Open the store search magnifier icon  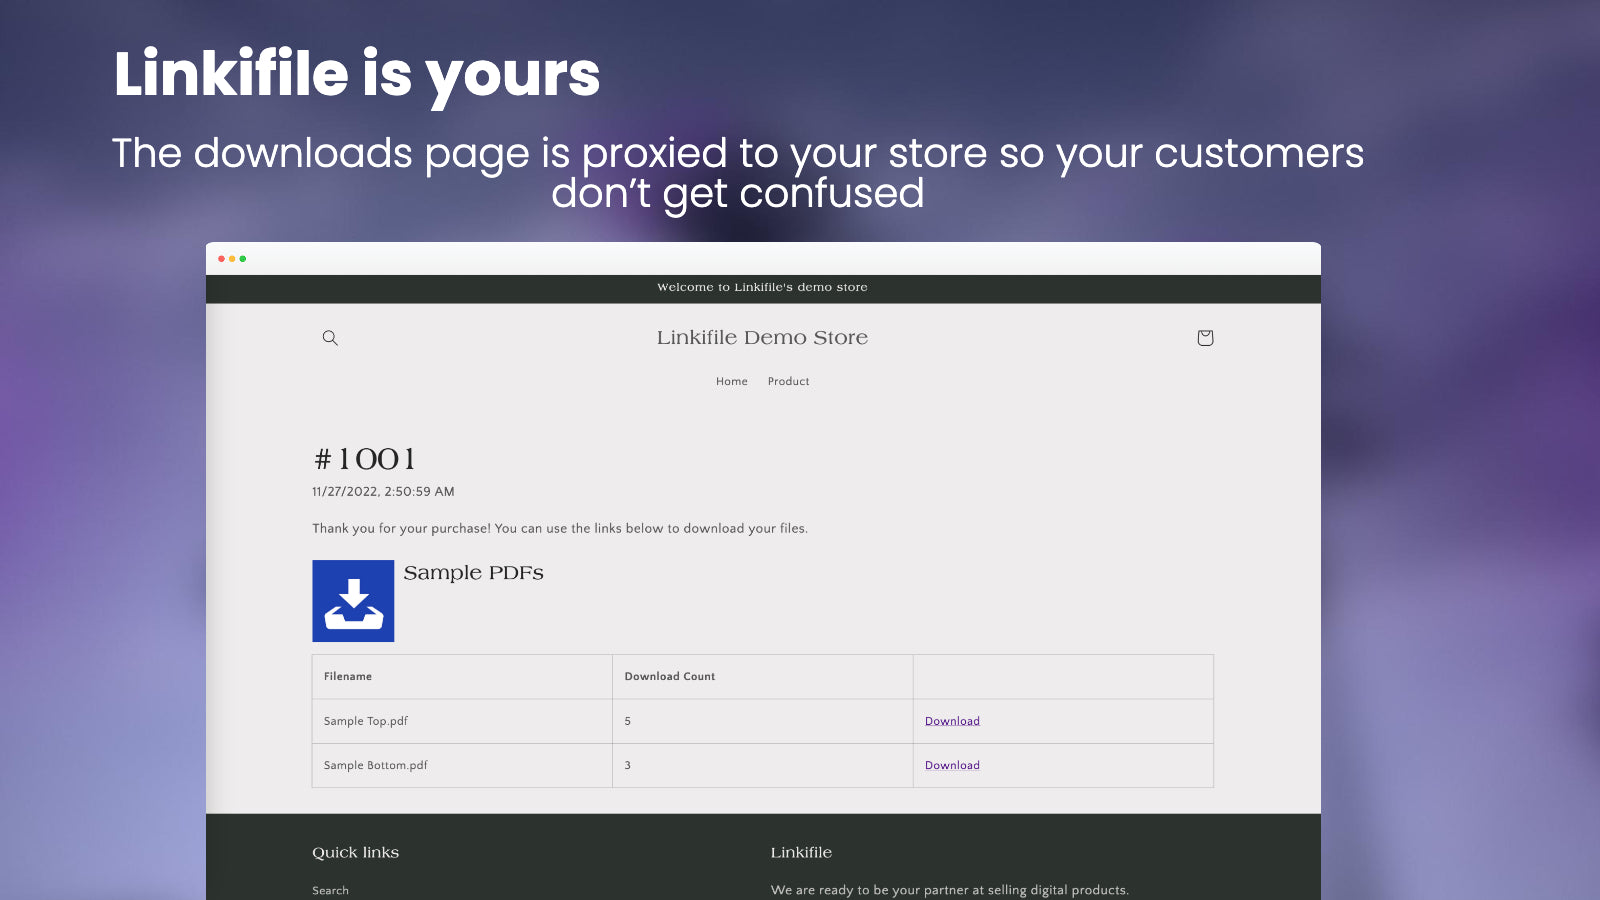coord(330,338)
